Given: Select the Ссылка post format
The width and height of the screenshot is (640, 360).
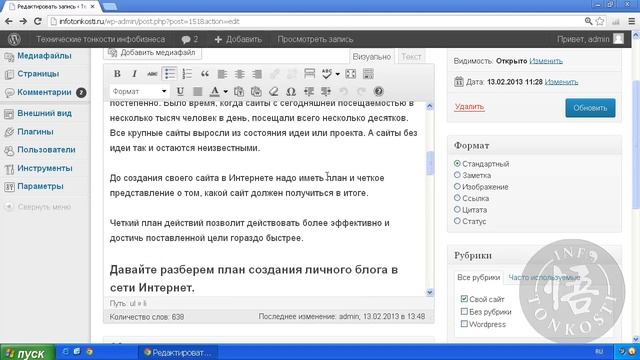Looking at the screenshot, I should coord(457,198).
